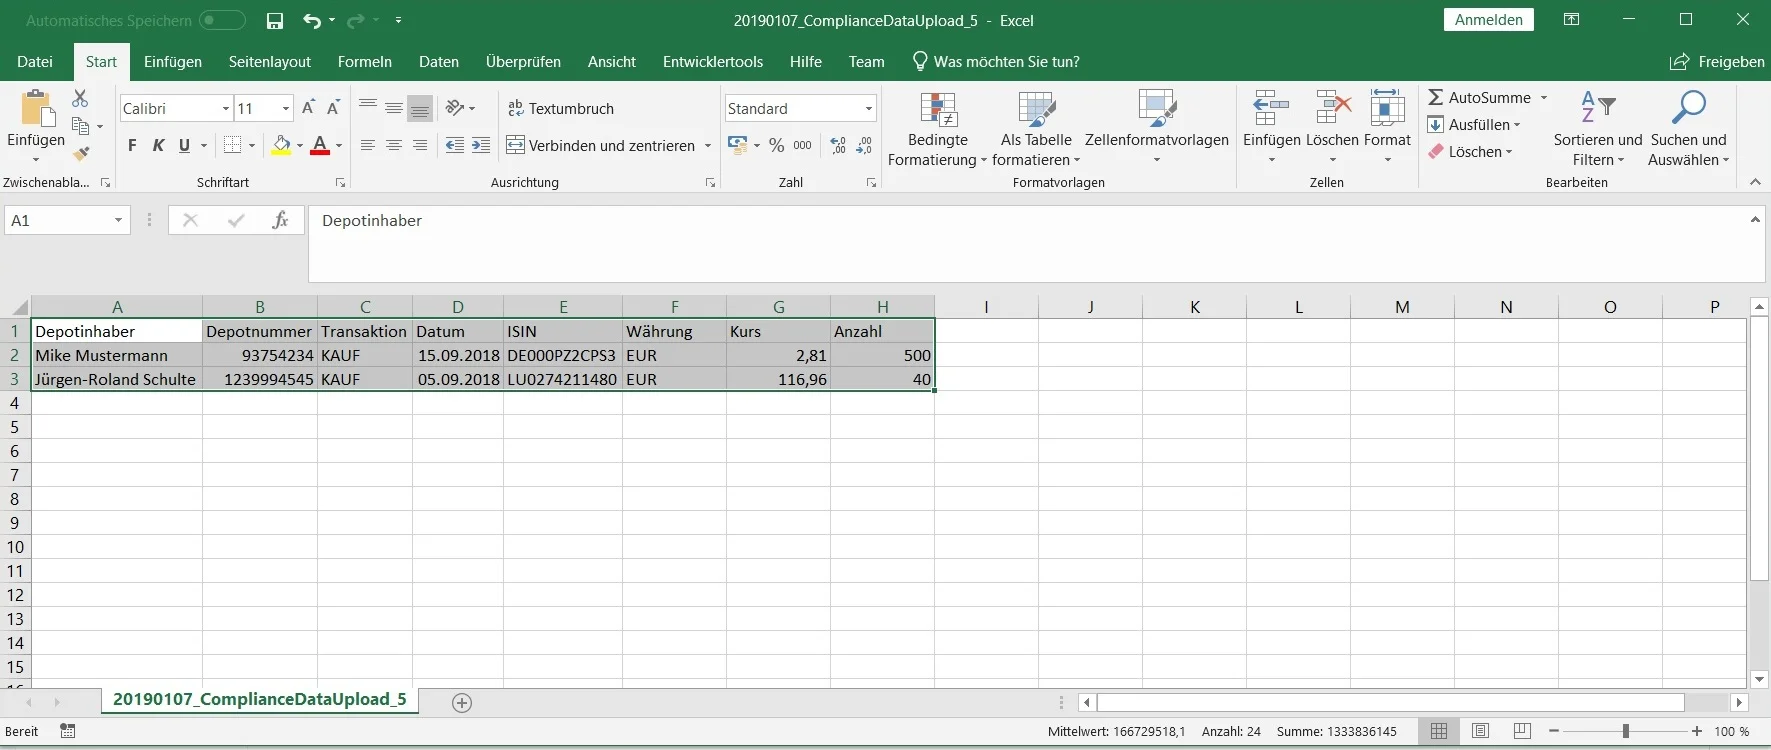Toggle bottom vertical alignment
This screenshot has height=750, width=1771.
pos(420,108)
